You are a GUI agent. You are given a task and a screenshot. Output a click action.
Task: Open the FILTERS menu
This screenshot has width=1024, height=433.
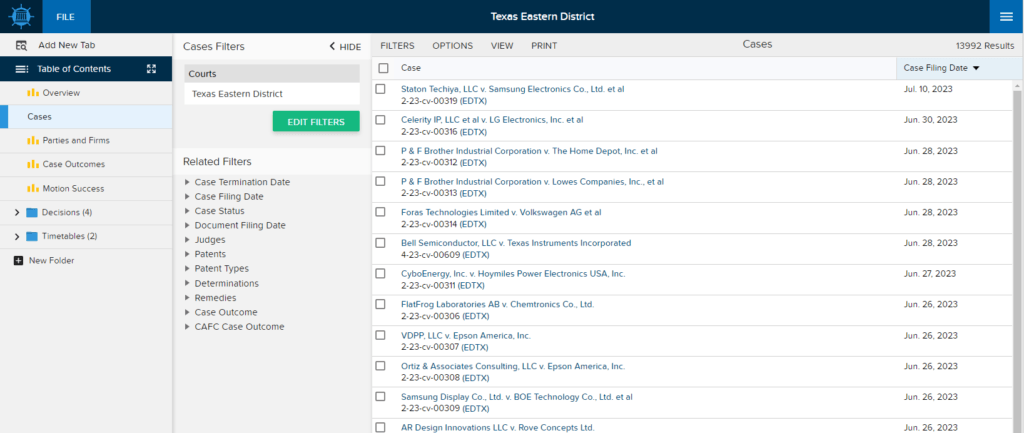[x=398, y=46]
